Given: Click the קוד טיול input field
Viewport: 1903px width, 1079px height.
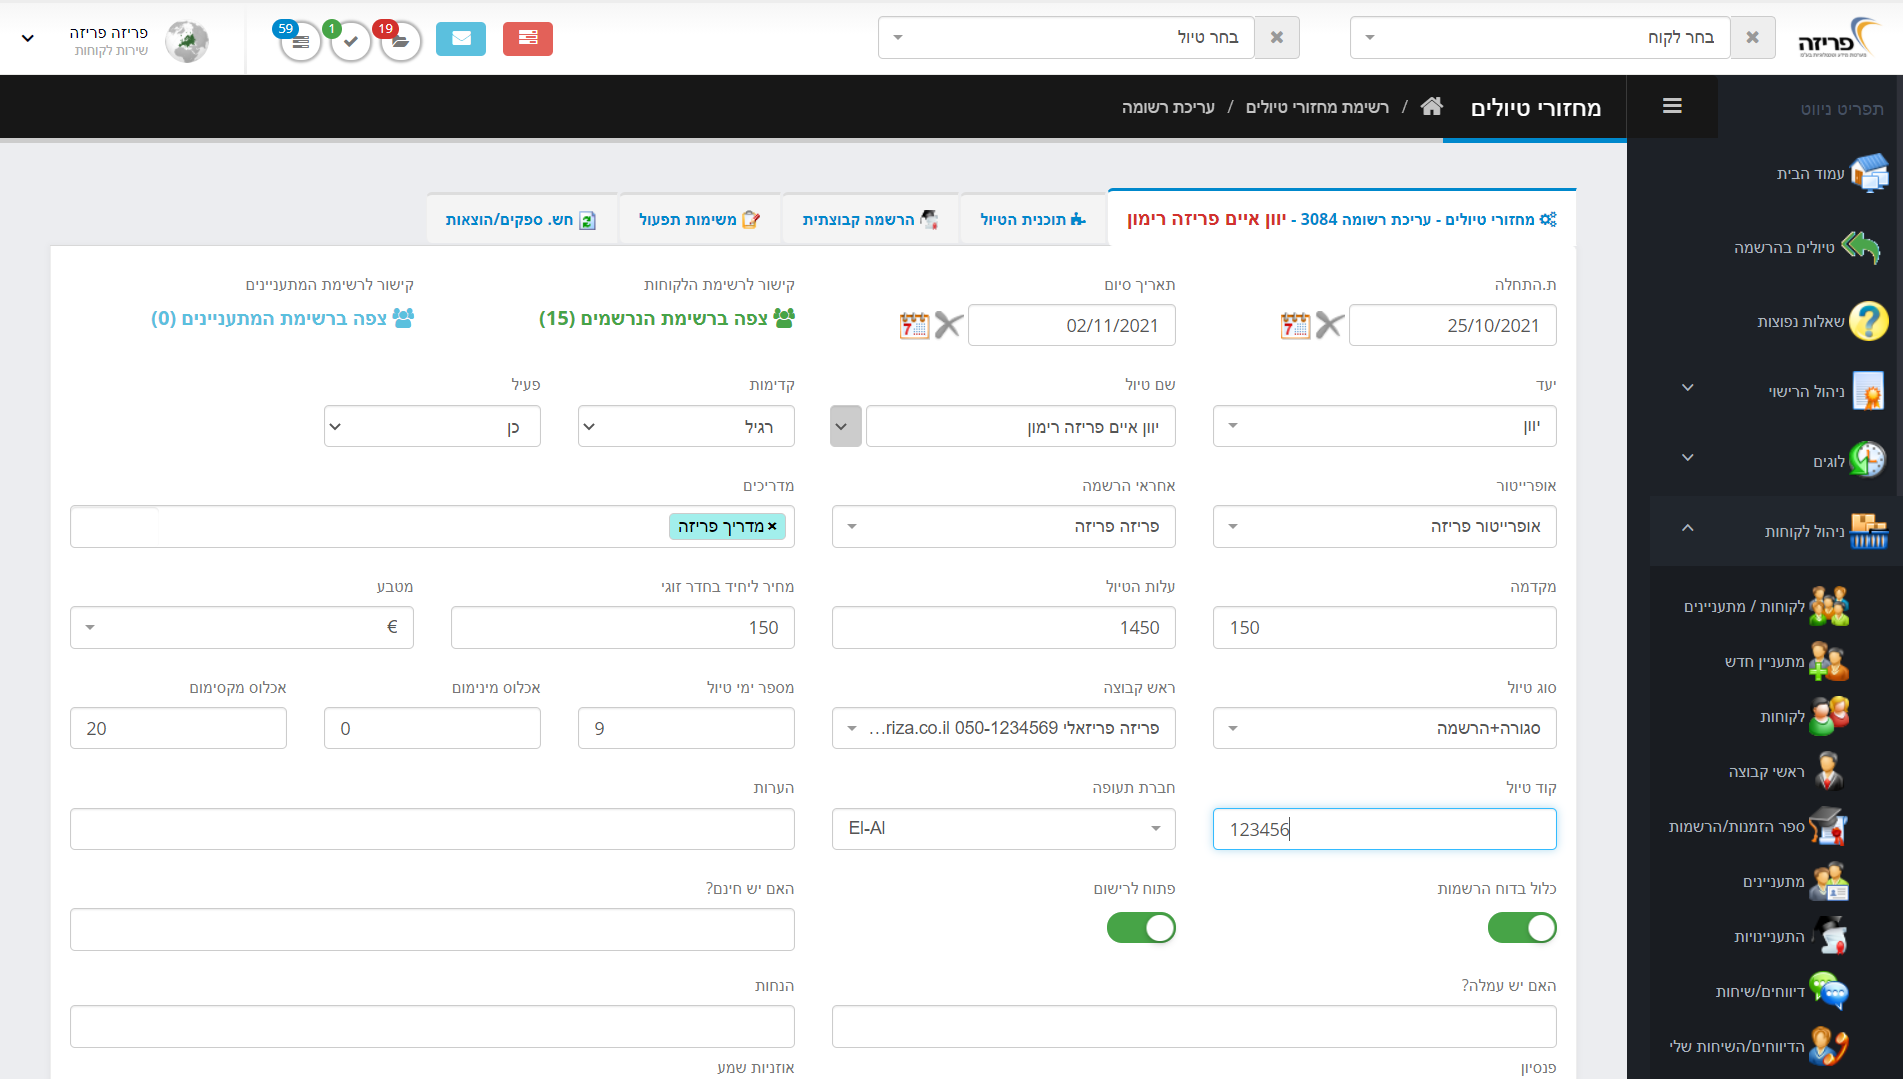Looking at the screenshot, I should coord(1384,828).
